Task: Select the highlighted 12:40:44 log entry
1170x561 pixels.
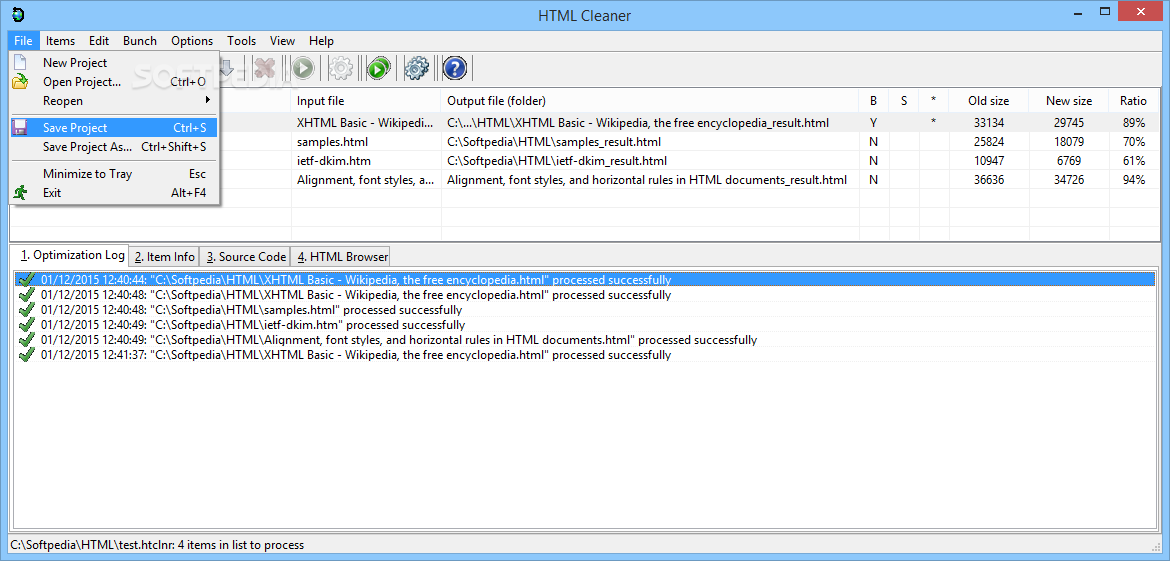Action: coord(585,280)
